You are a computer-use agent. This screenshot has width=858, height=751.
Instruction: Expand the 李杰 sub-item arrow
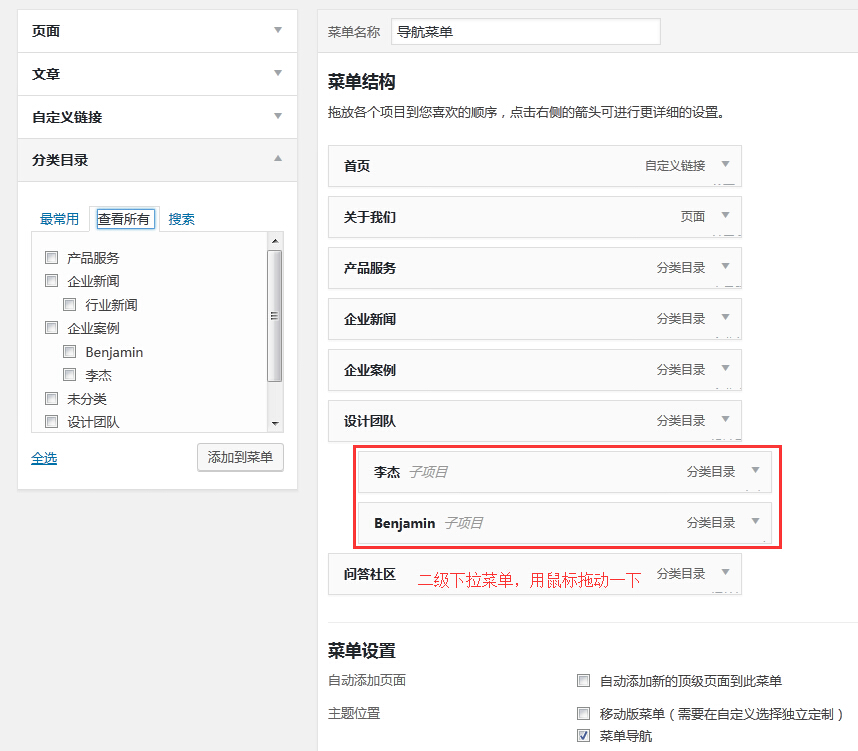(755, 471)
